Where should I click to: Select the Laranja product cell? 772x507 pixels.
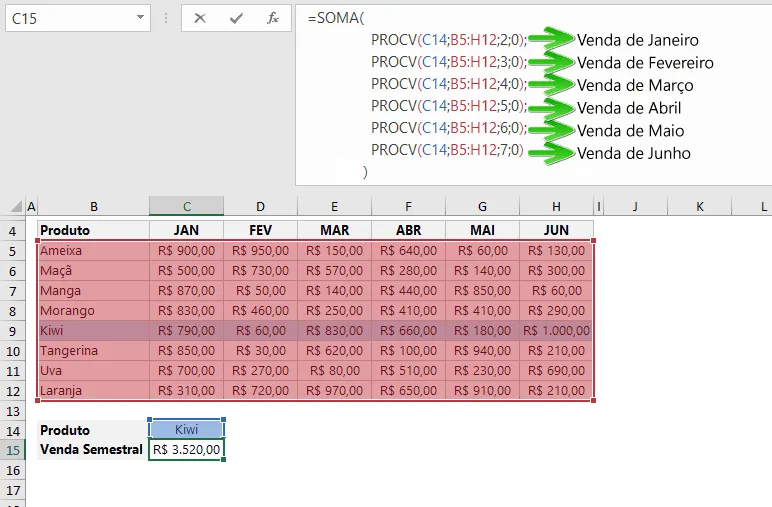[93, 391]
